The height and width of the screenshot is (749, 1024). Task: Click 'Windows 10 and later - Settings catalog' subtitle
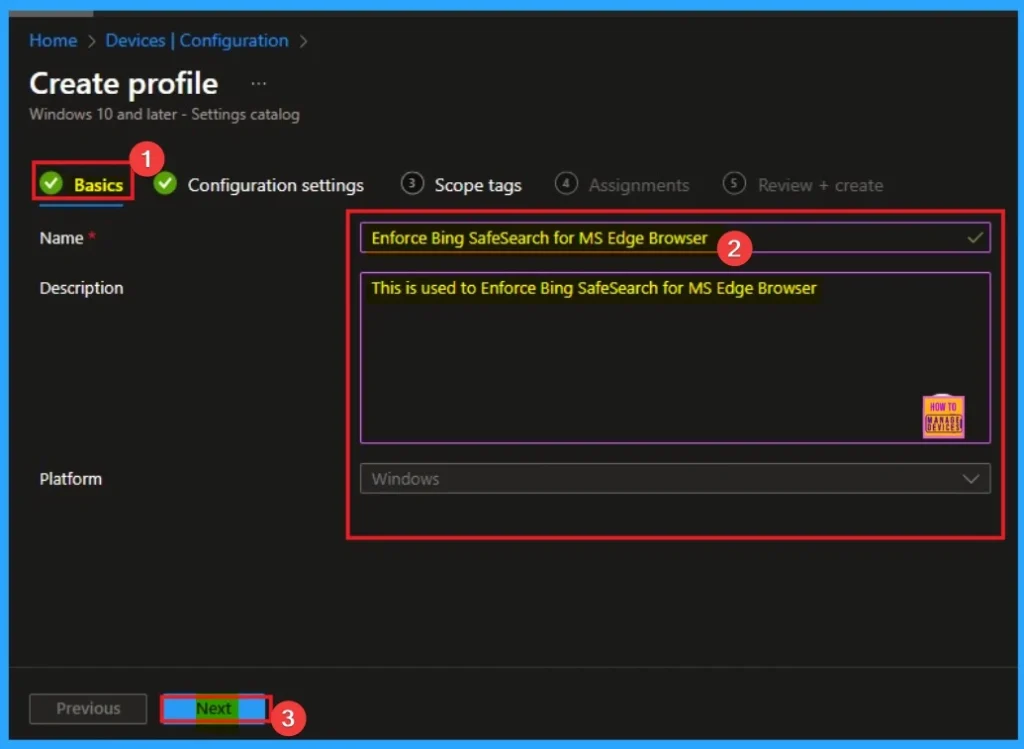pyautogui.click(x=165, y=114)
